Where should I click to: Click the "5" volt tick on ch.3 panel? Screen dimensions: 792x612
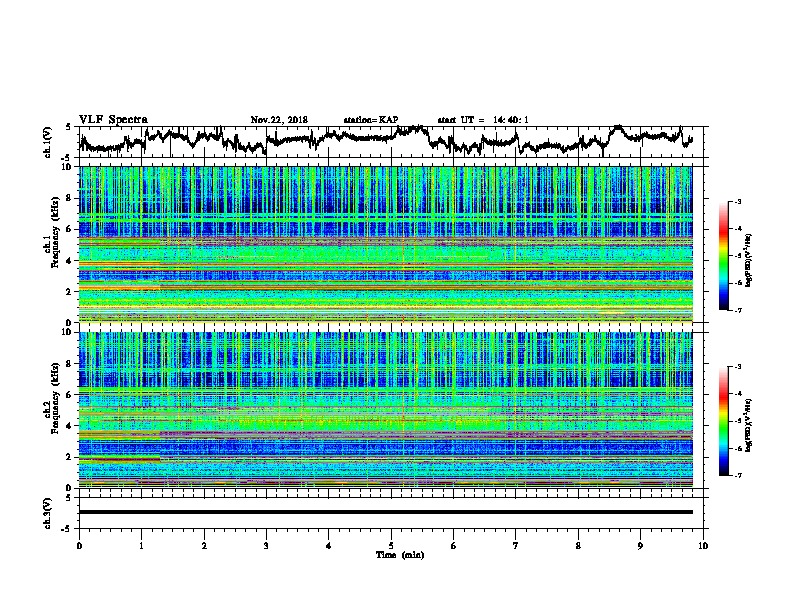(68, 498)
